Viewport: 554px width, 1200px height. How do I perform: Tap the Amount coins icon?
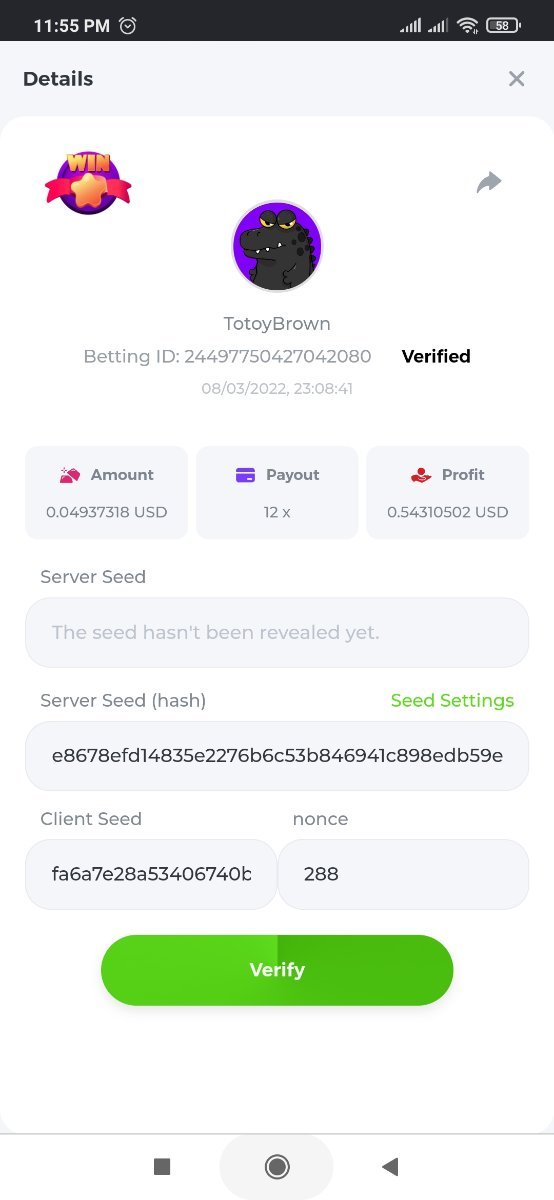click(69, 475)
